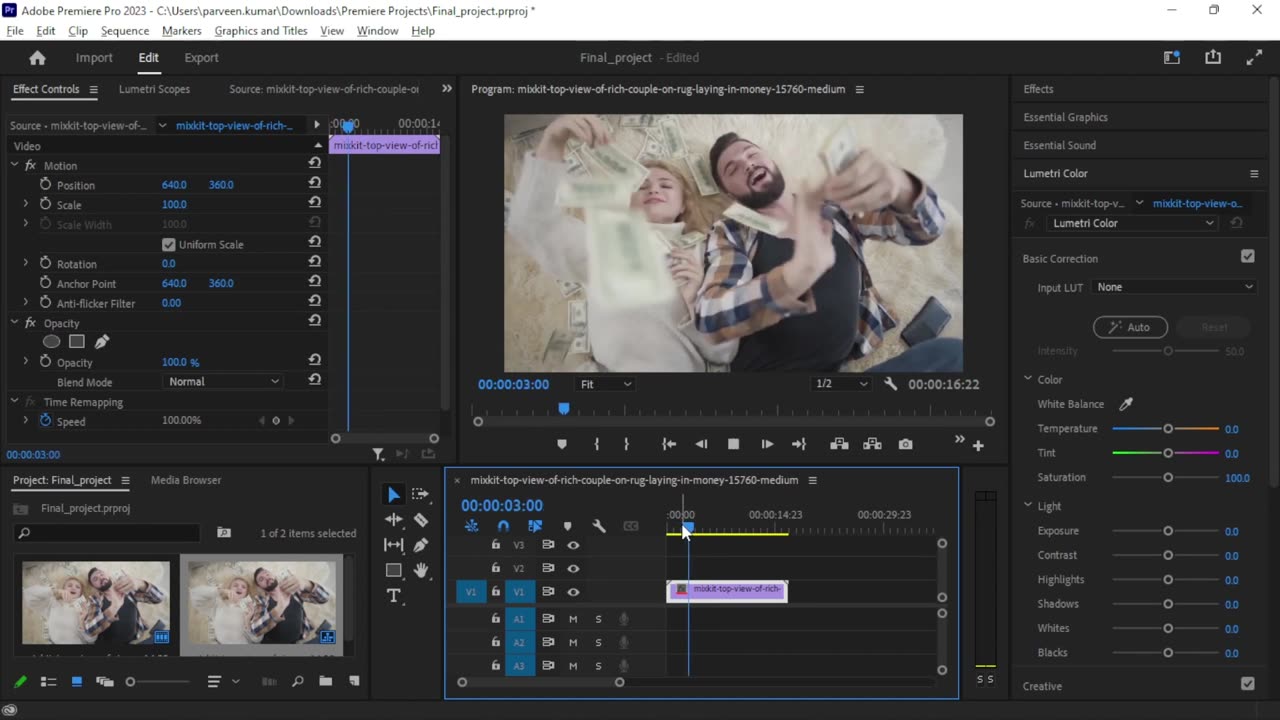This screenshot has width=1280, height=720.
Task: Click the Extract button in Program Monitor
Action: click(872, 444)
